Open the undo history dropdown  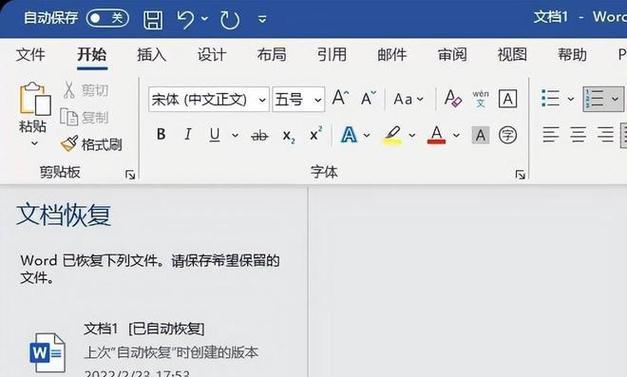205,18
